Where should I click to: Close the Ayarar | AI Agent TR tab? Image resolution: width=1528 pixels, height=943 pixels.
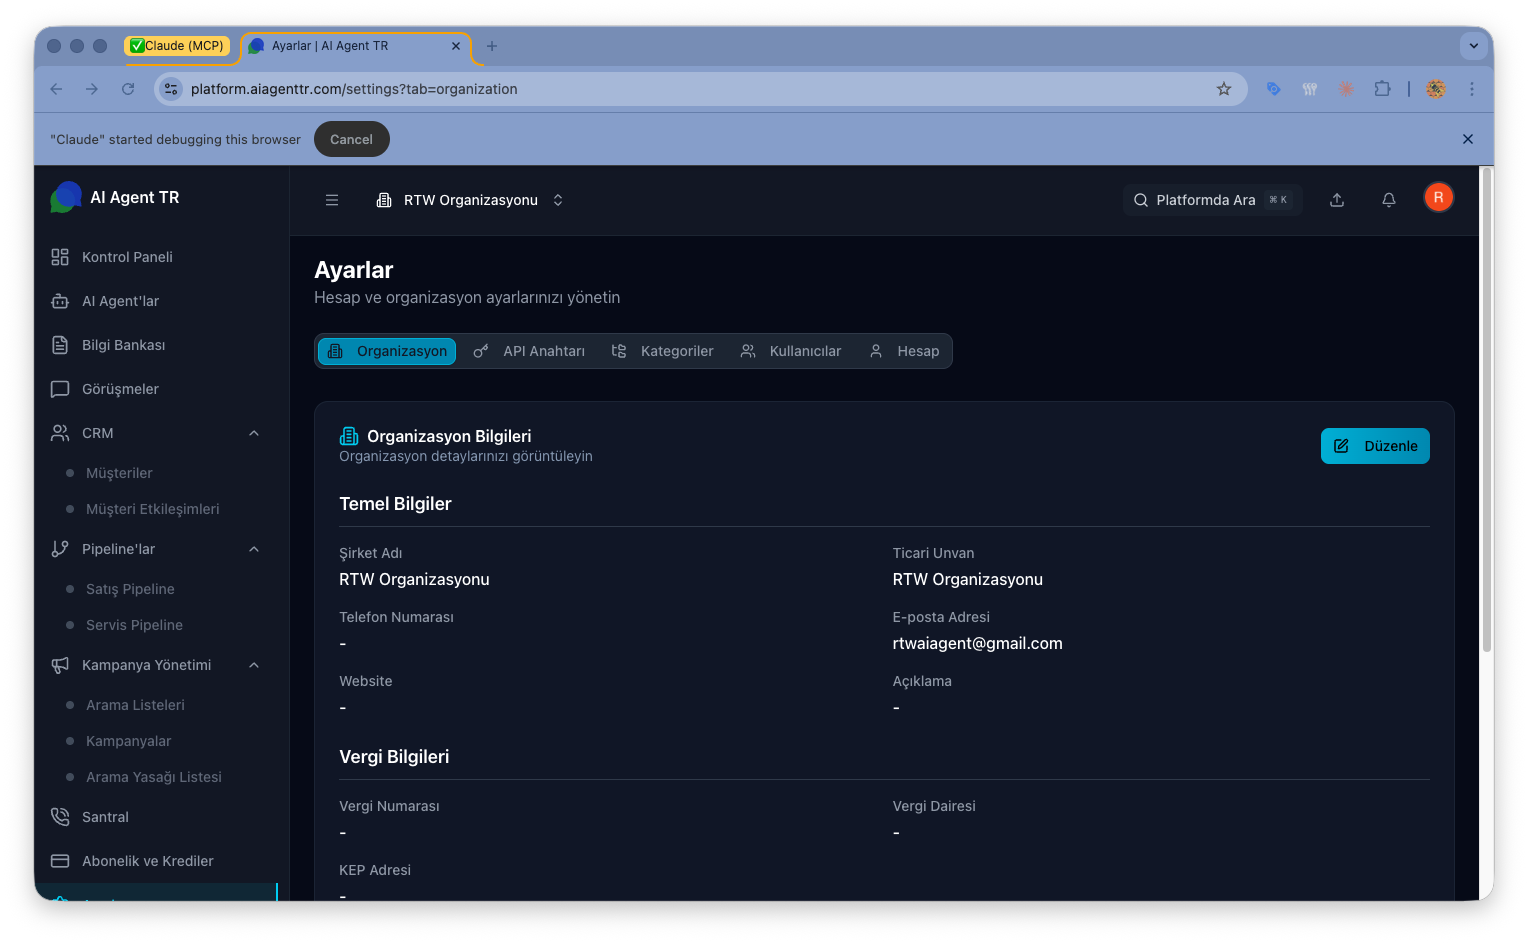(456, 46)
